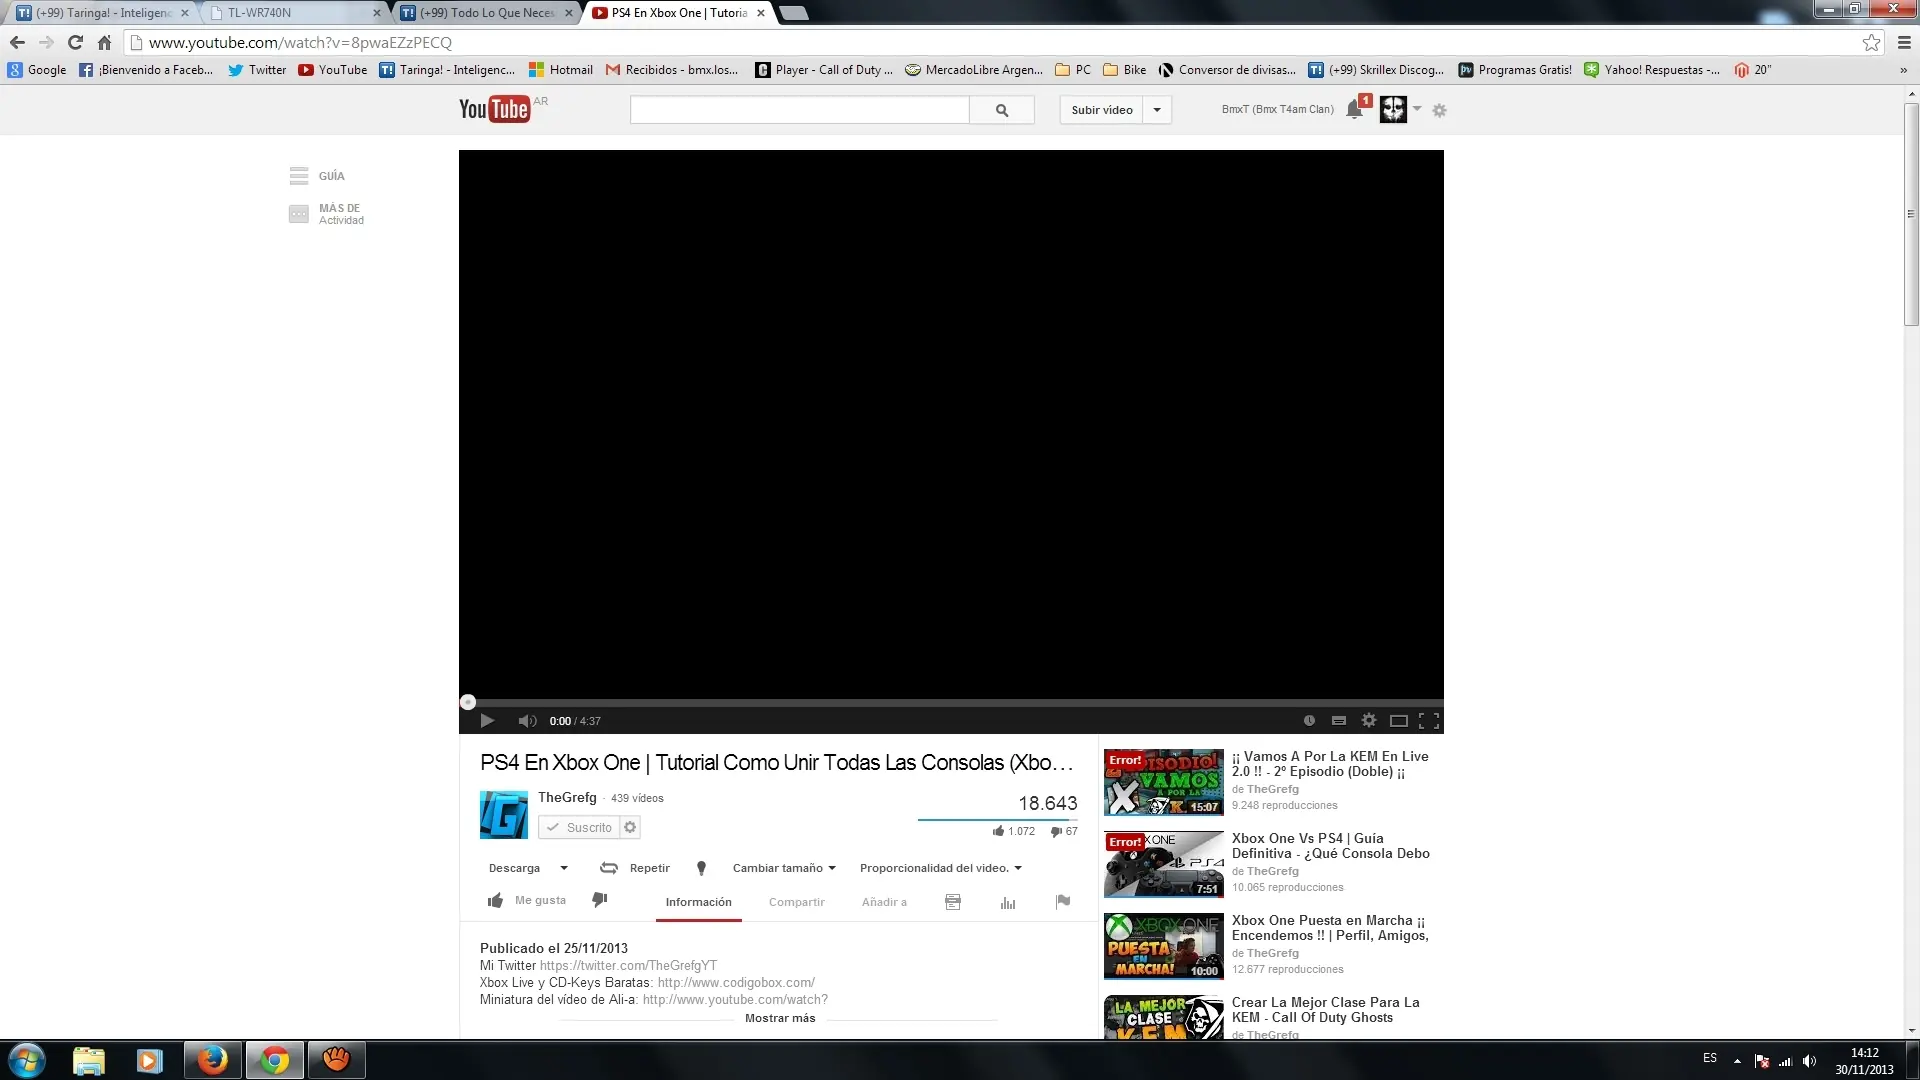
Task: Open Windows Explorer folder from taskbar
Action: 88,1060
